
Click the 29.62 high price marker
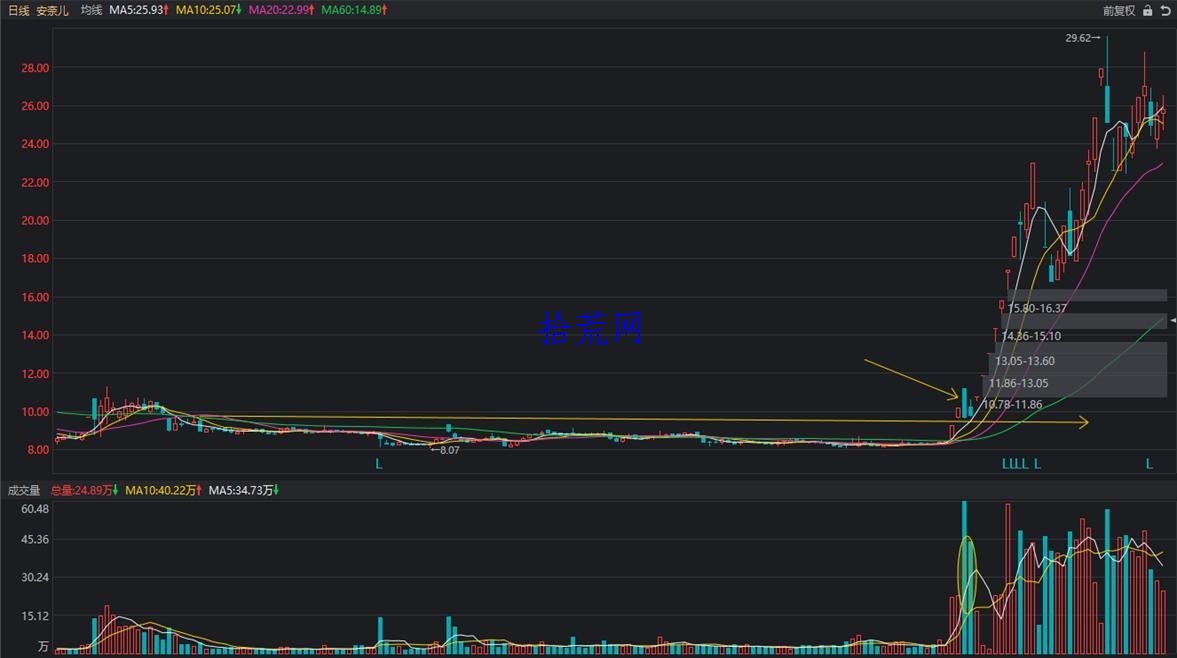tap(1082, 38)
